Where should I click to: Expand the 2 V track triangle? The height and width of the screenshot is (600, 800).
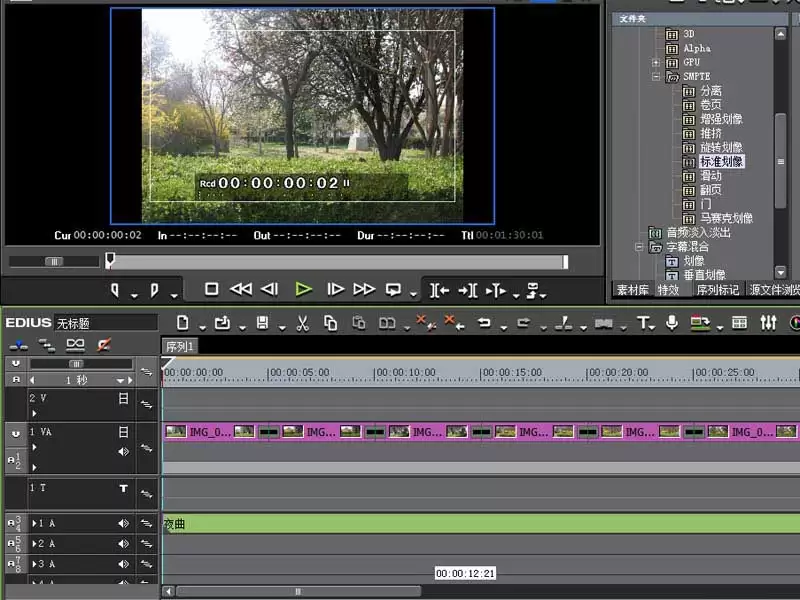(34, 413)
